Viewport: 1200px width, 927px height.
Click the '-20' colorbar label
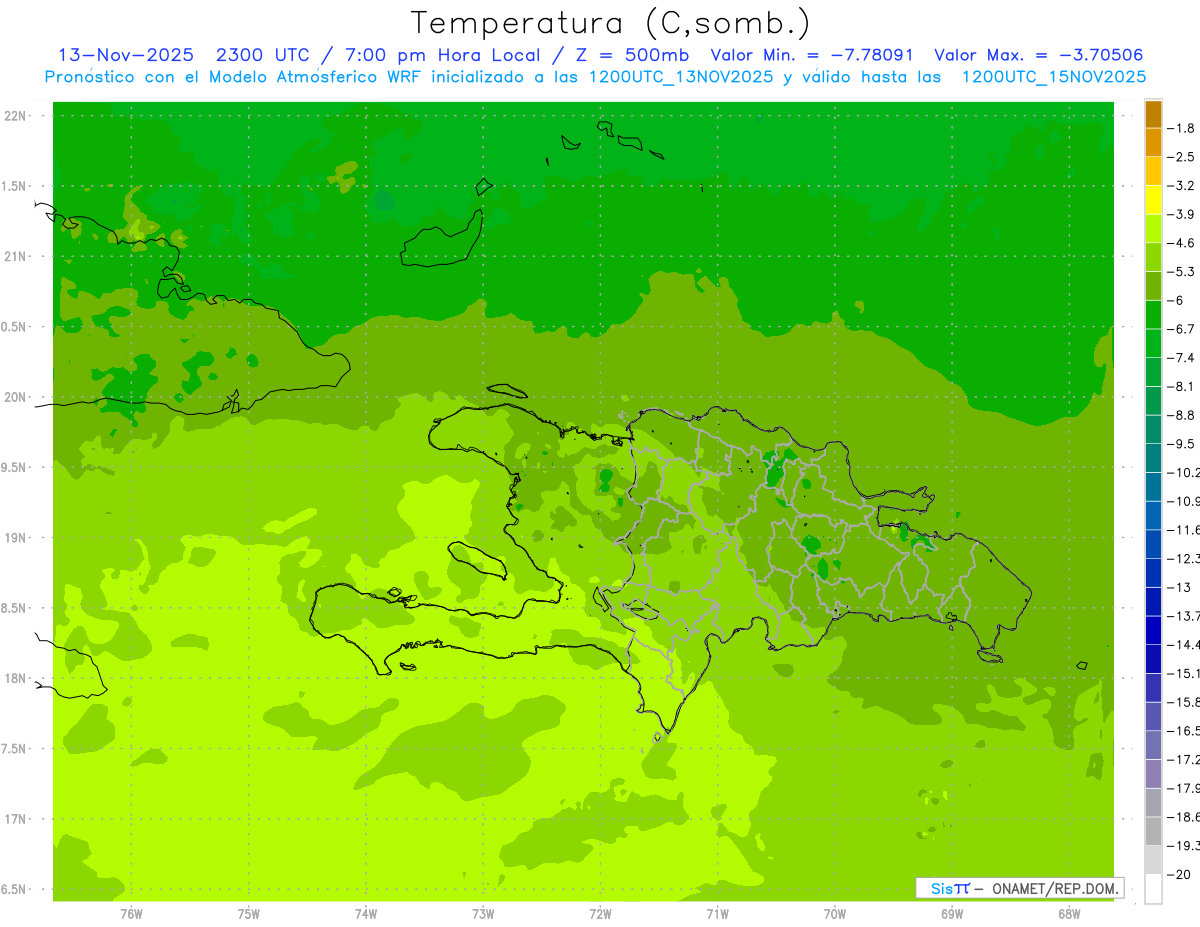[1181, 875]
